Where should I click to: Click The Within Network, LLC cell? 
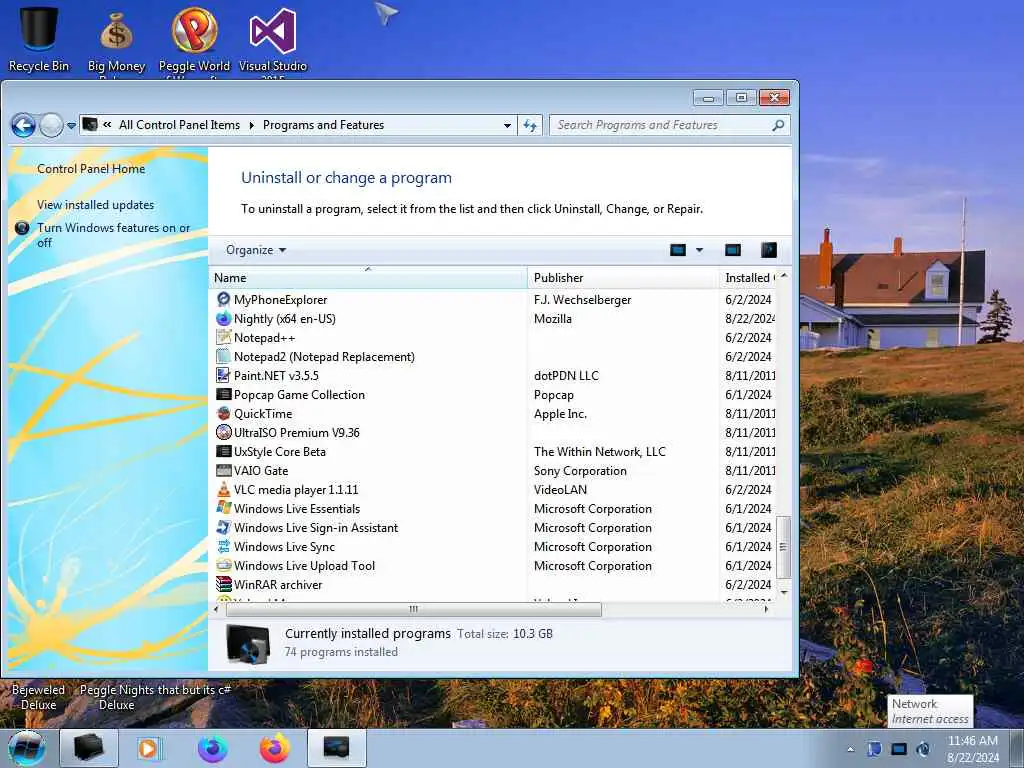tap(600, 451)
